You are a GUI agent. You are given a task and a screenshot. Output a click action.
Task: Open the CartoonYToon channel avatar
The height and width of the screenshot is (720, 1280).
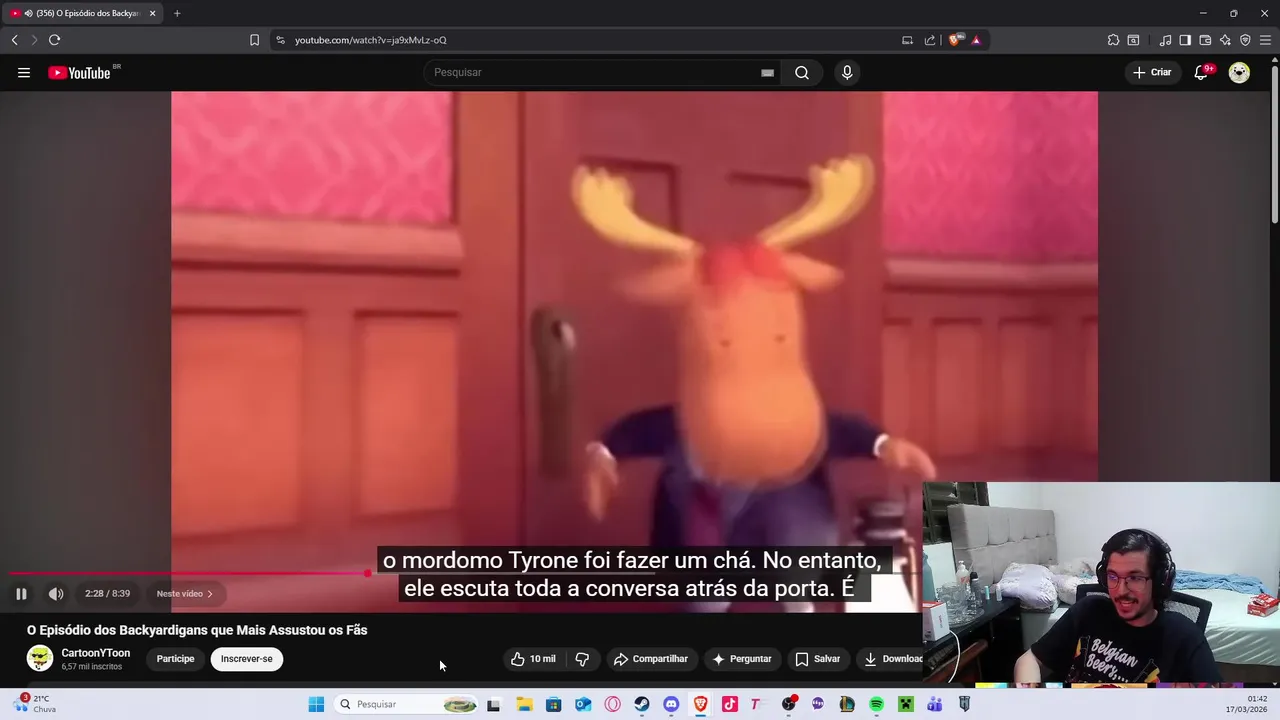(40, 658)
